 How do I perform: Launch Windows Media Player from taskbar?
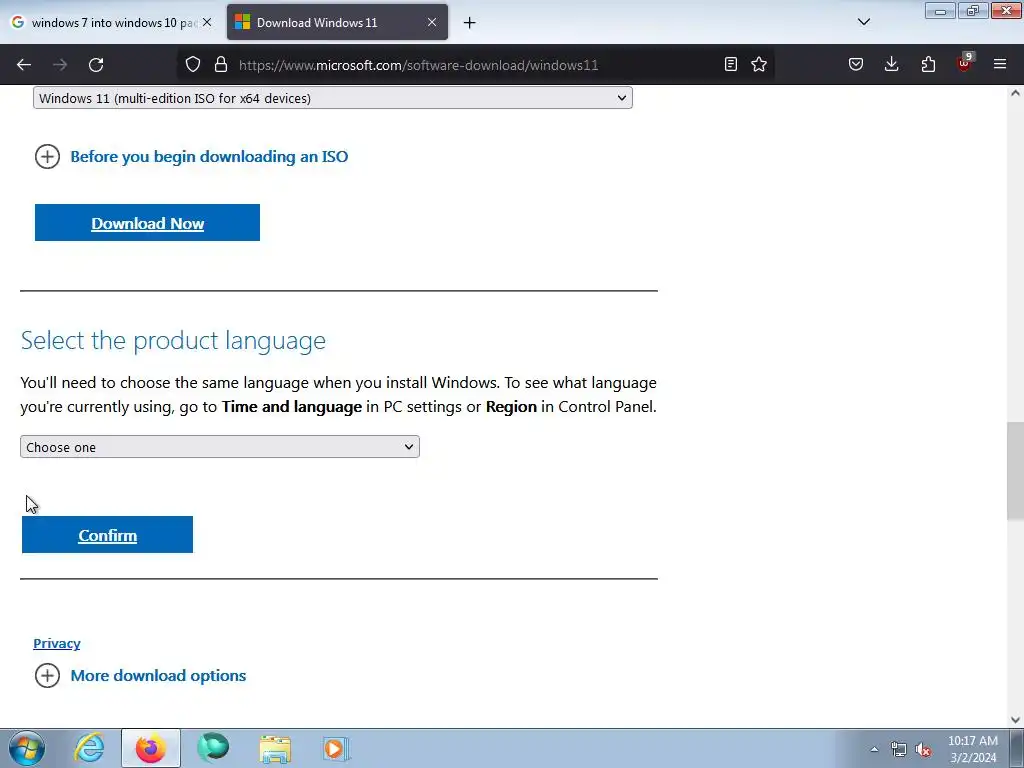(336, 748)
